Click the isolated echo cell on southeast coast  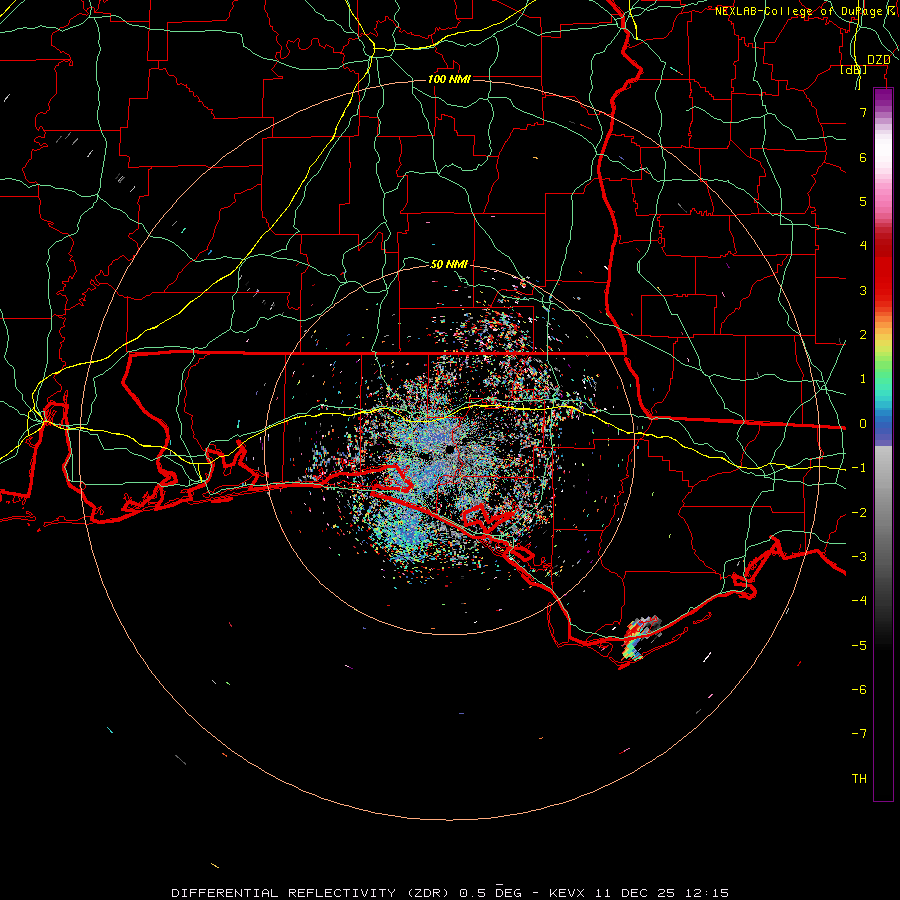[x=641, y=637]
